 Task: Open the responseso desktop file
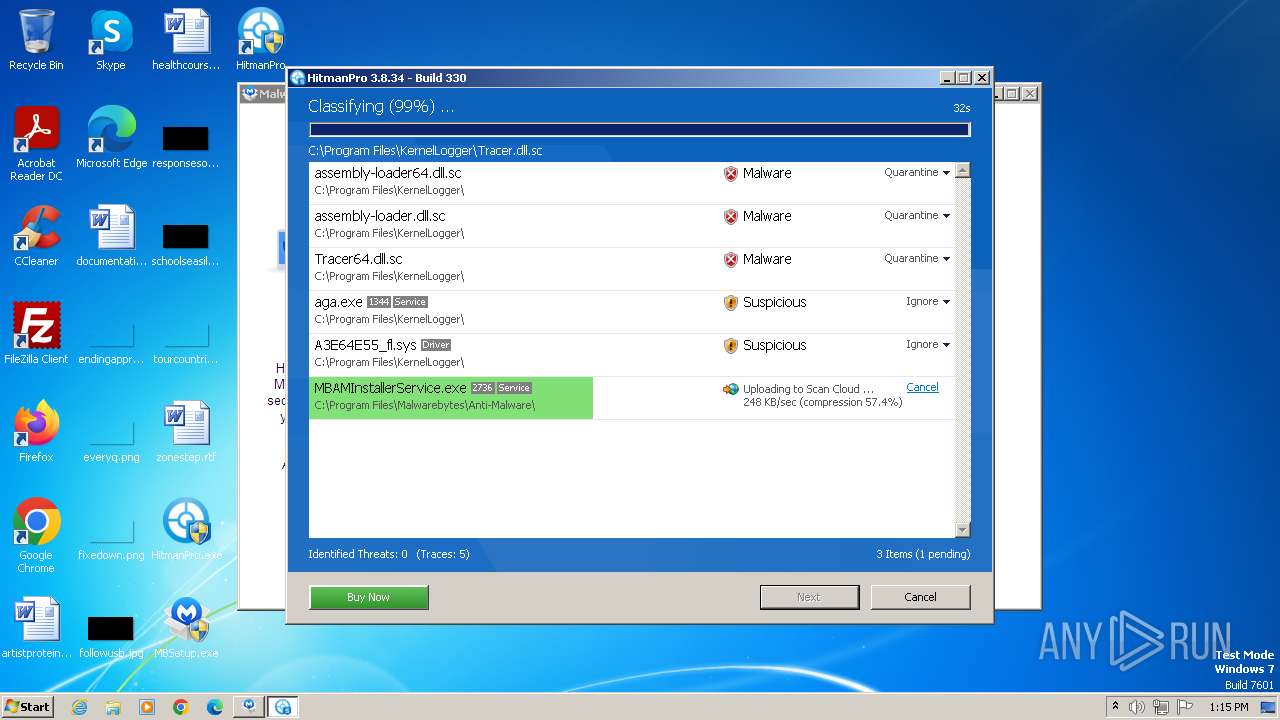pyautogui.click(x=186, y=144)
